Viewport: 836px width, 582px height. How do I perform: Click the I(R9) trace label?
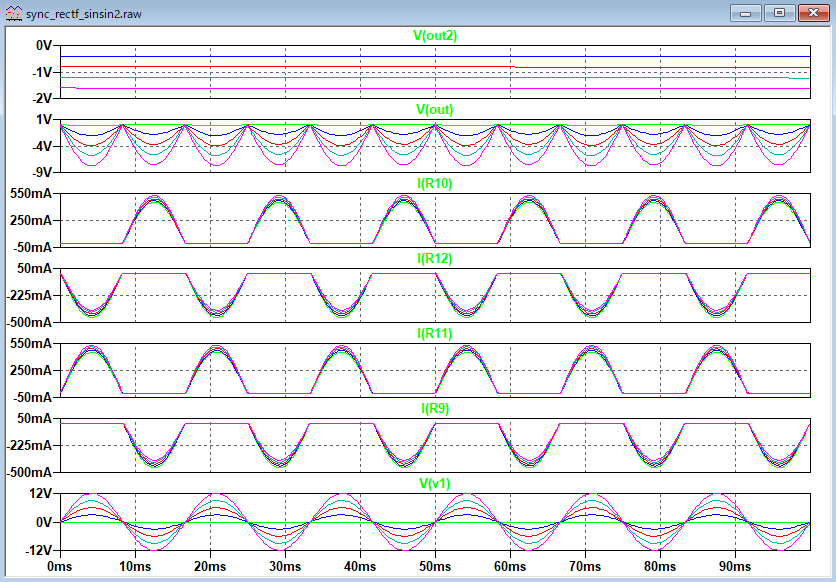click(x=435, y=408)
